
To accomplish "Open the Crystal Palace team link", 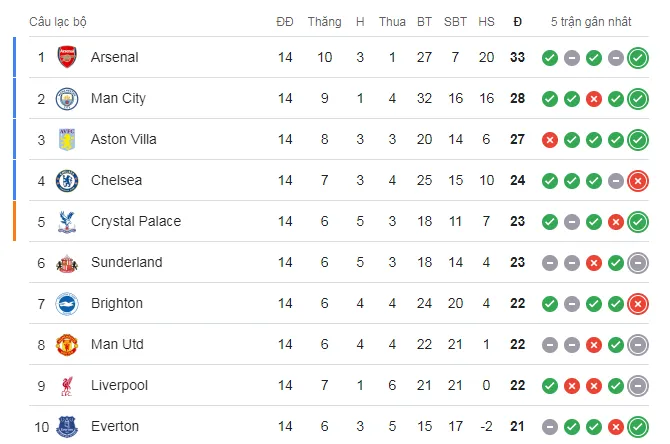I will click(135, 221).
